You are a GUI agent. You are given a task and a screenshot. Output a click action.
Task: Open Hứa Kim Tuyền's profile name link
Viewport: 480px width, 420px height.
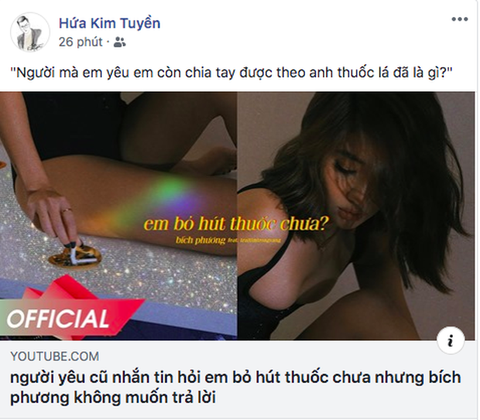[109, 23]
